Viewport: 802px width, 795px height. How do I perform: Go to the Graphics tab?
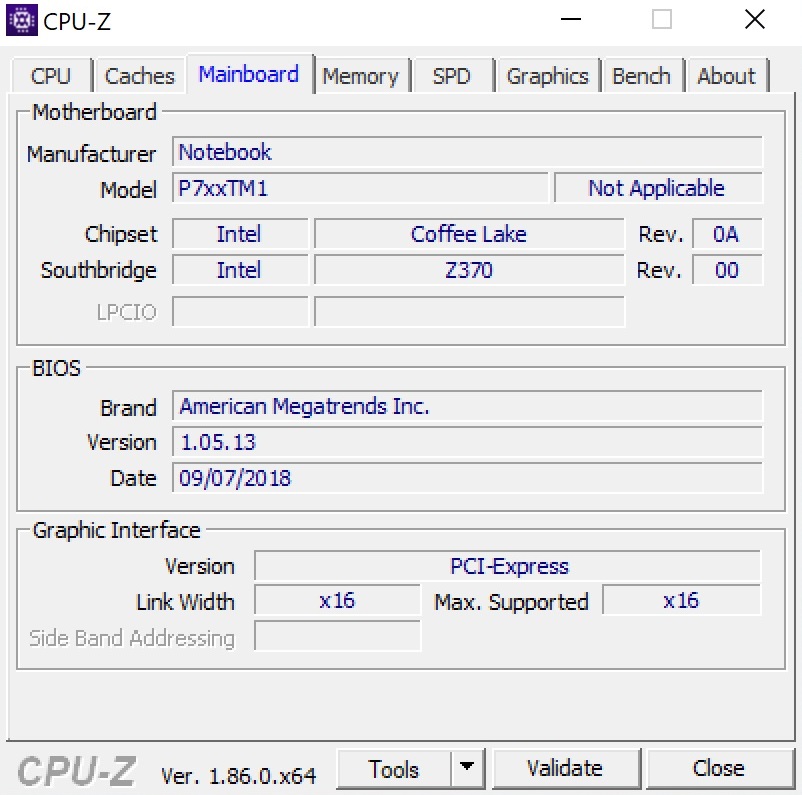click(547, 76)
